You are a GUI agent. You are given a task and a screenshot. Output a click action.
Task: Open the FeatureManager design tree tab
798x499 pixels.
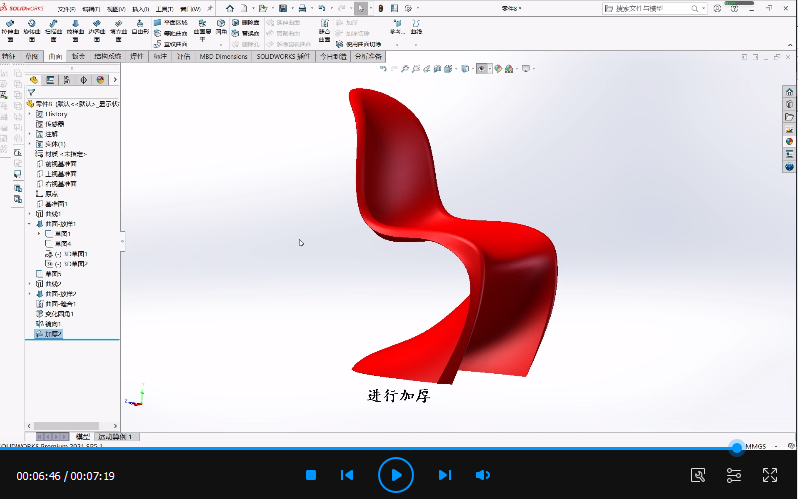pos(34,80)
